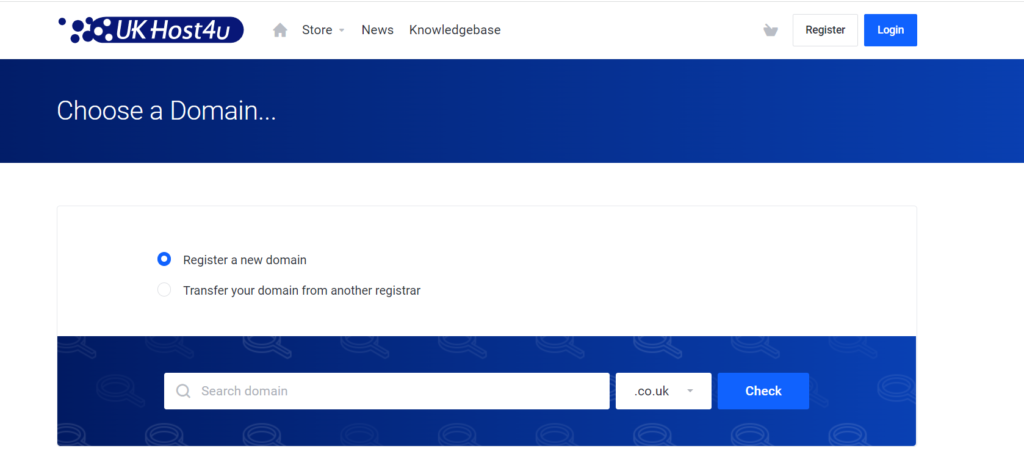Focus the Search domain input field
The height and width of the screenshot is (471, 1024).
point(387,391)
